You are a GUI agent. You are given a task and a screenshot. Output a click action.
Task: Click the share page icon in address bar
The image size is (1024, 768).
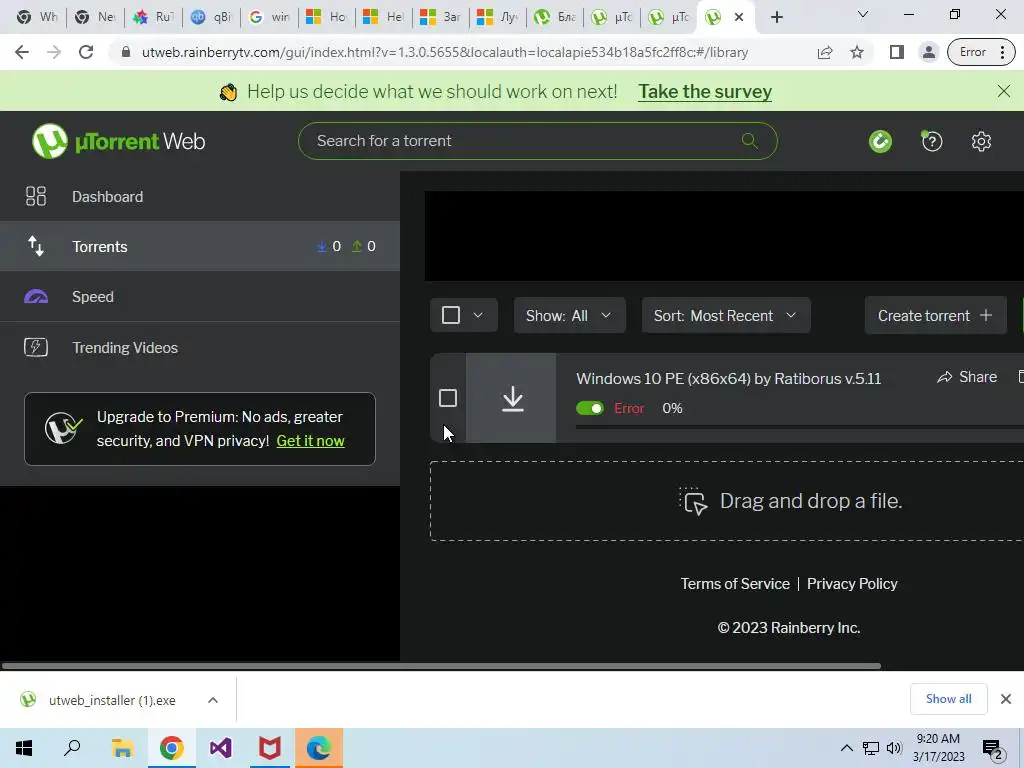(825, 52)
